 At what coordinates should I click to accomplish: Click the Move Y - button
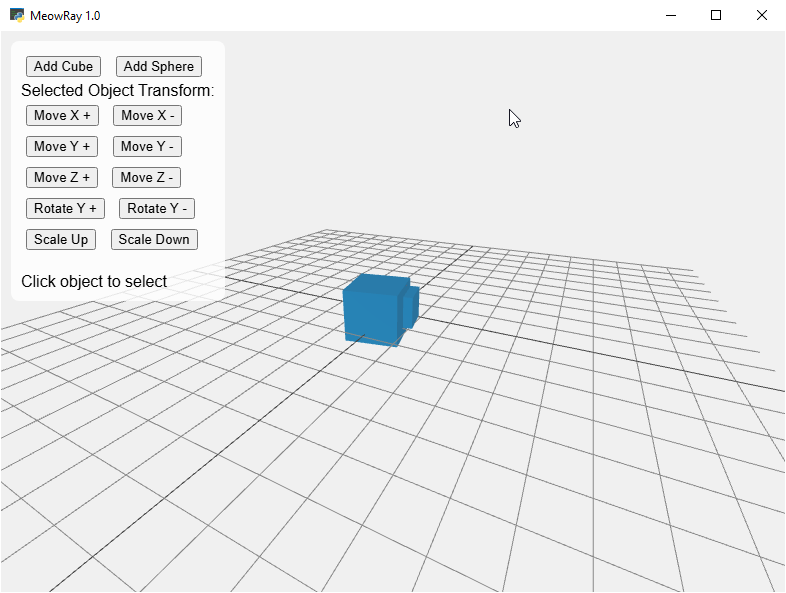pos(147,146)
